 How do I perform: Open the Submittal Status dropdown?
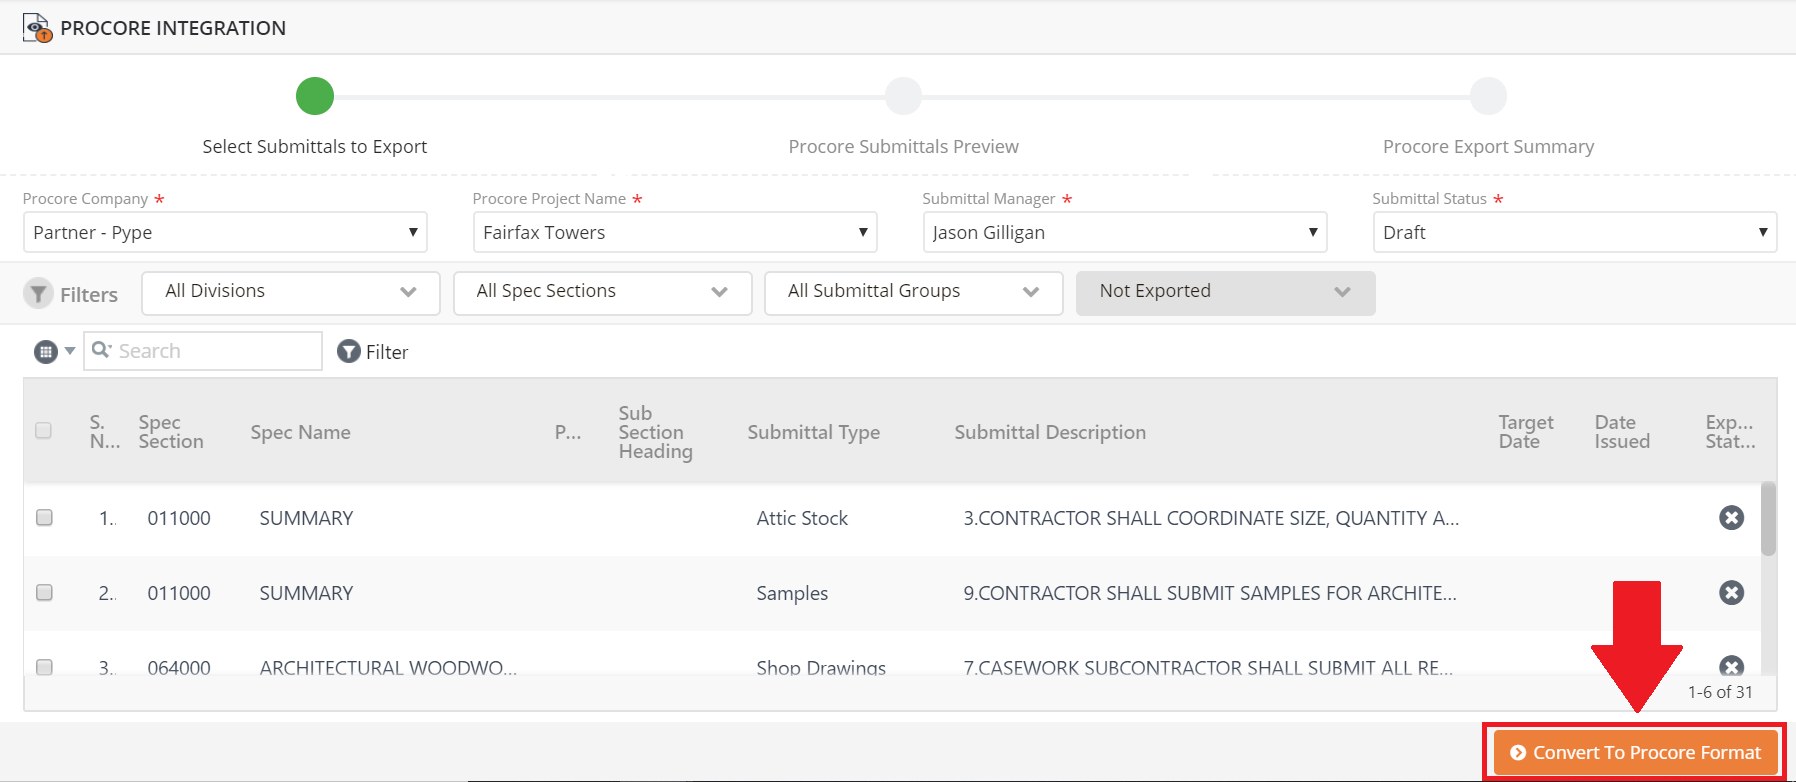(1574, 232)
